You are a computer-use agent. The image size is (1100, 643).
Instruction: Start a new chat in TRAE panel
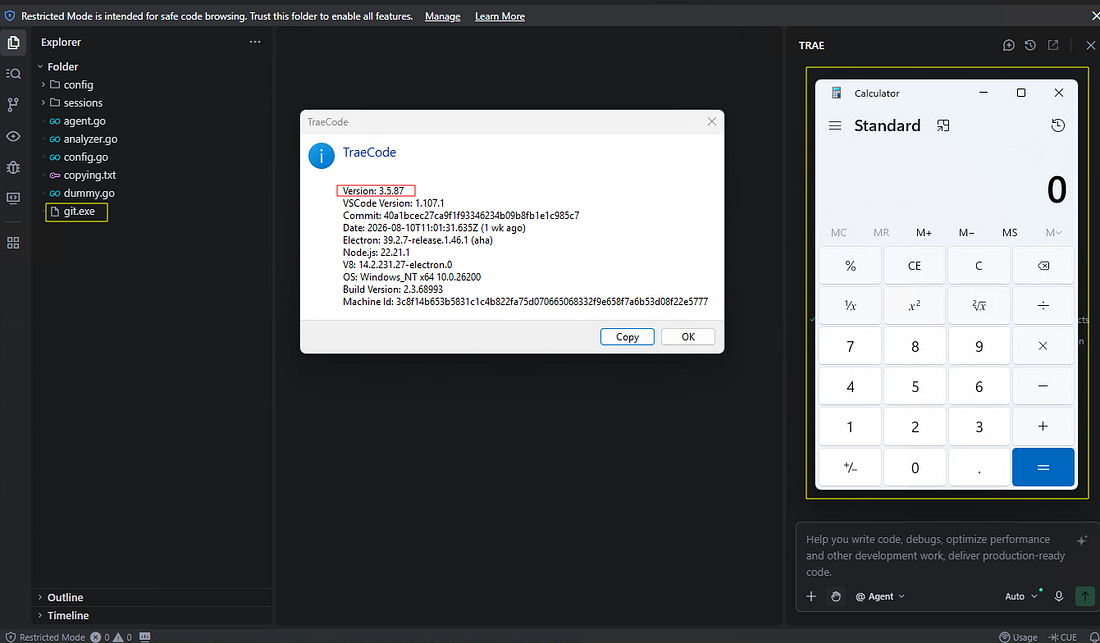[1009, 45]
